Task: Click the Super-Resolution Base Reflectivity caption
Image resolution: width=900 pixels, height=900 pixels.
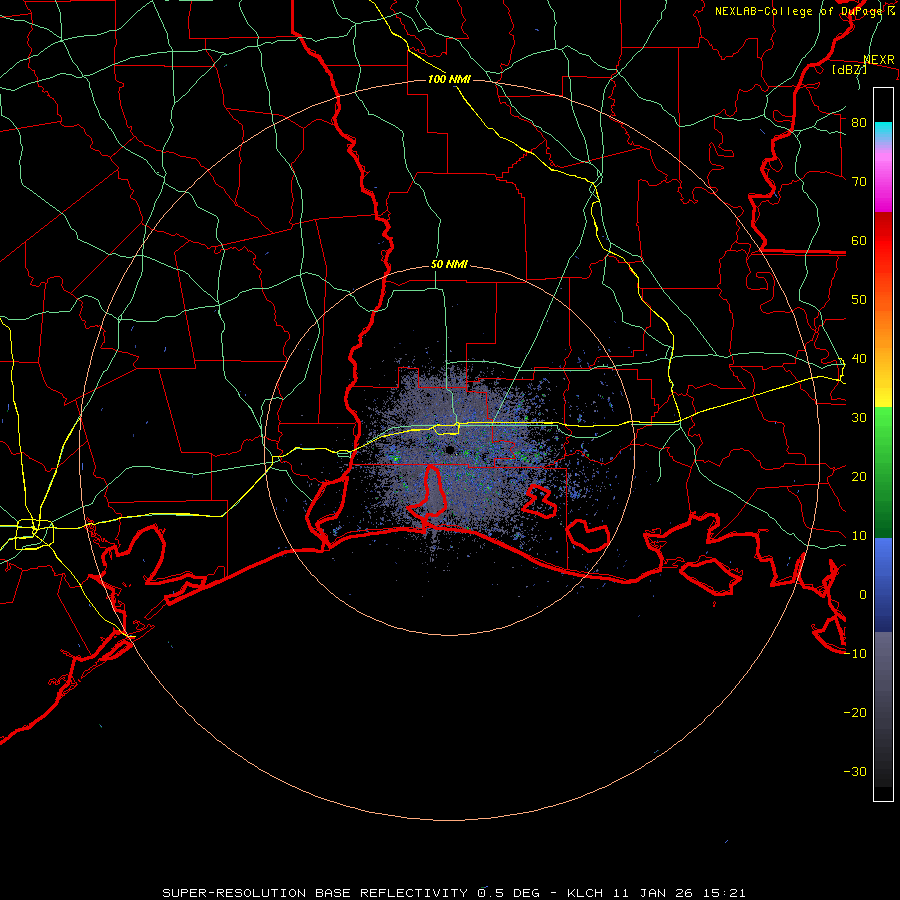Action: 454,893
